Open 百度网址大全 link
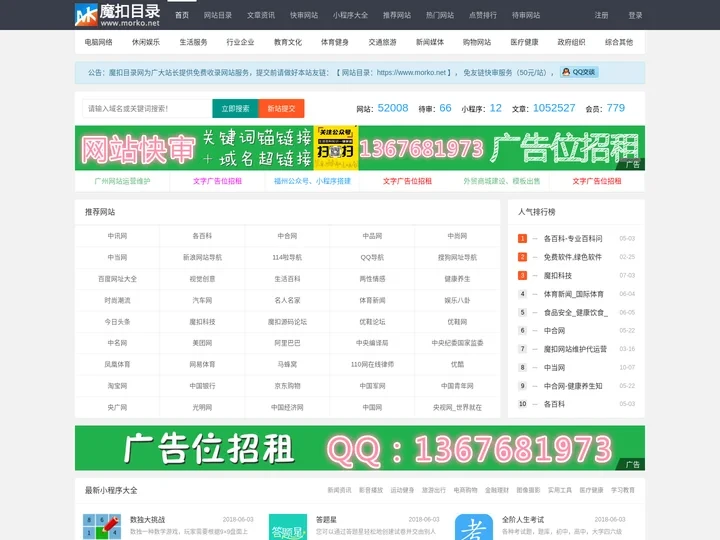 pyautogui.click(x=117, y=279)
